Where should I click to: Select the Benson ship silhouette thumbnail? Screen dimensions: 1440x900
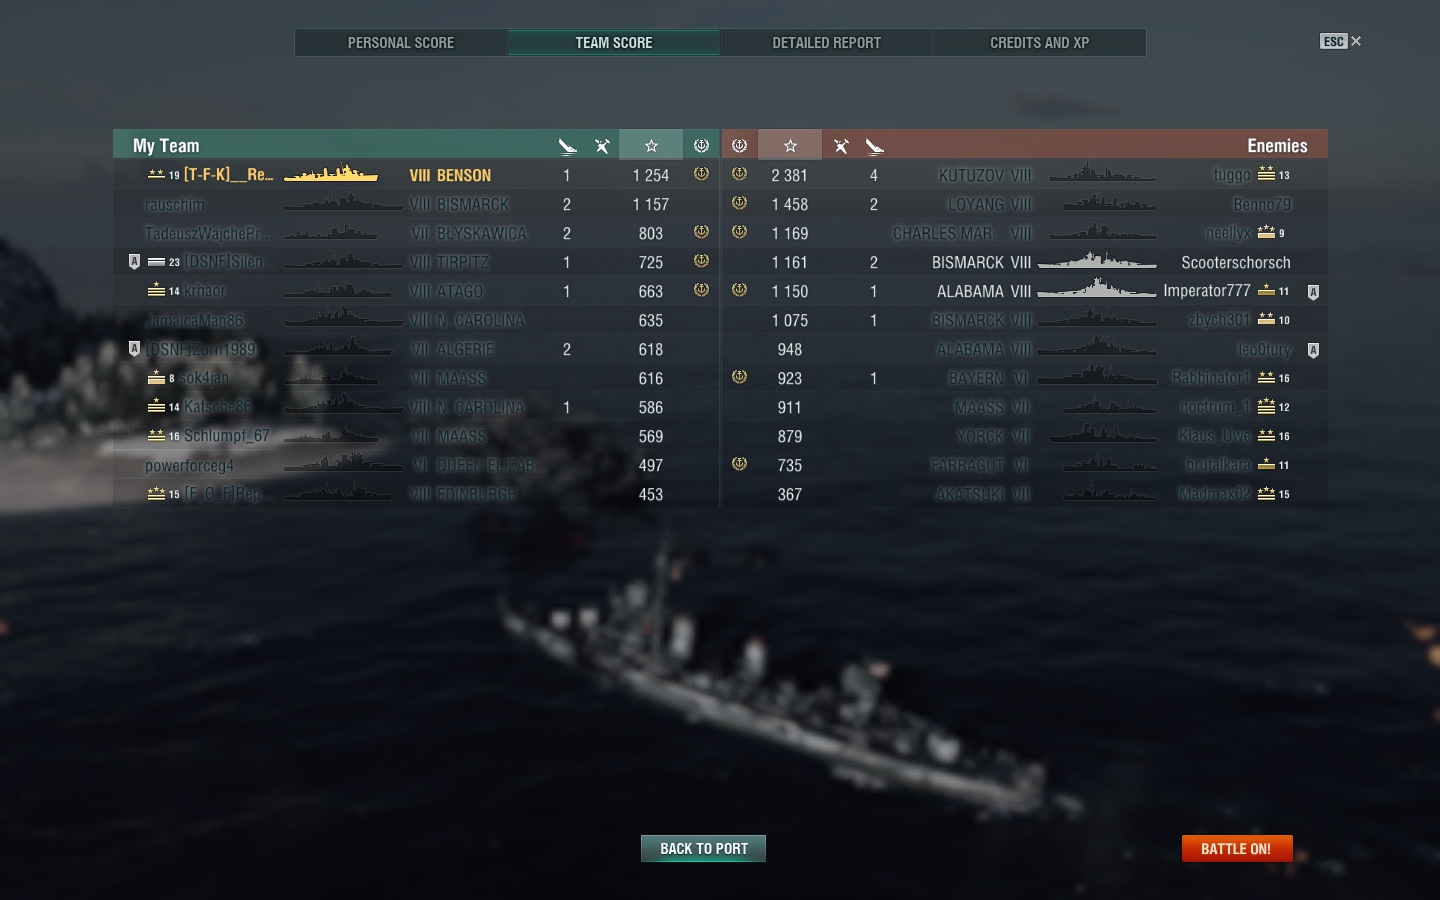(x=331, y=174)
